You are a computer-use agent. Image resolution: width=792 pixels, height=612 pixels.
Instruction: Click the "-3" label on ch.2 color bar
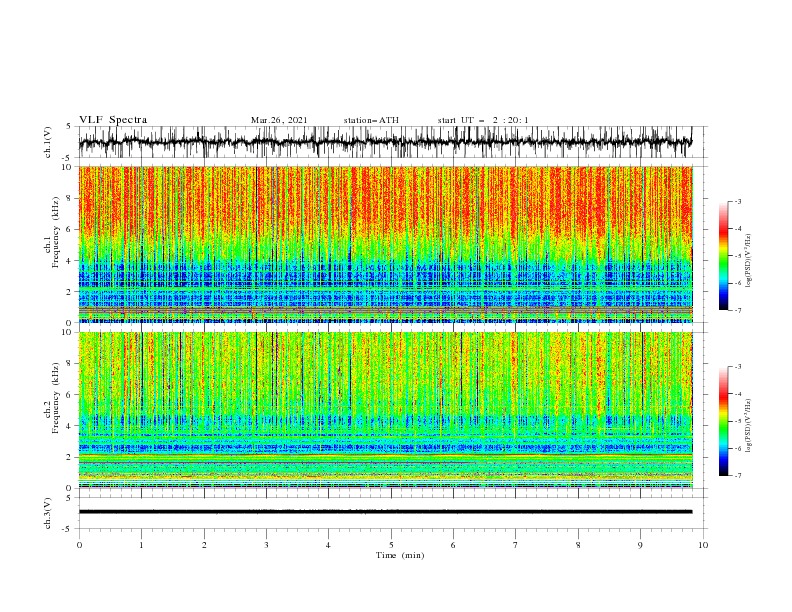(x=737, y=367)
